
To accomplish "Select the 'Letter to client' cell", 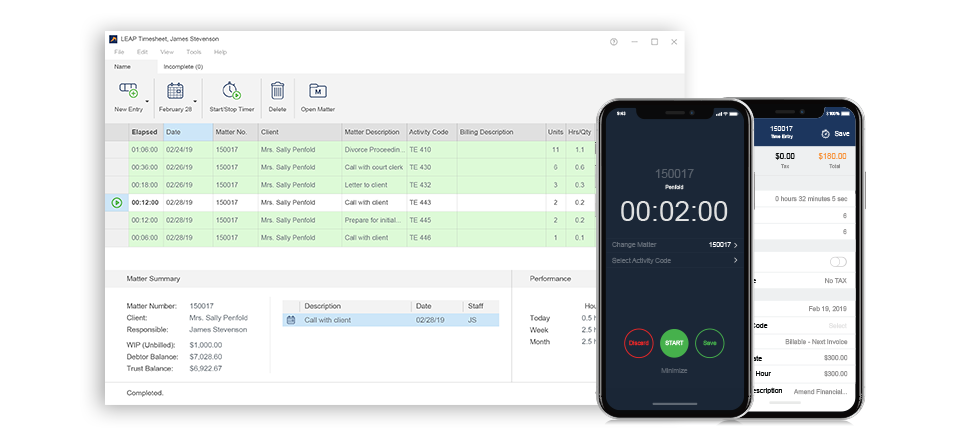I will [374, 185].
